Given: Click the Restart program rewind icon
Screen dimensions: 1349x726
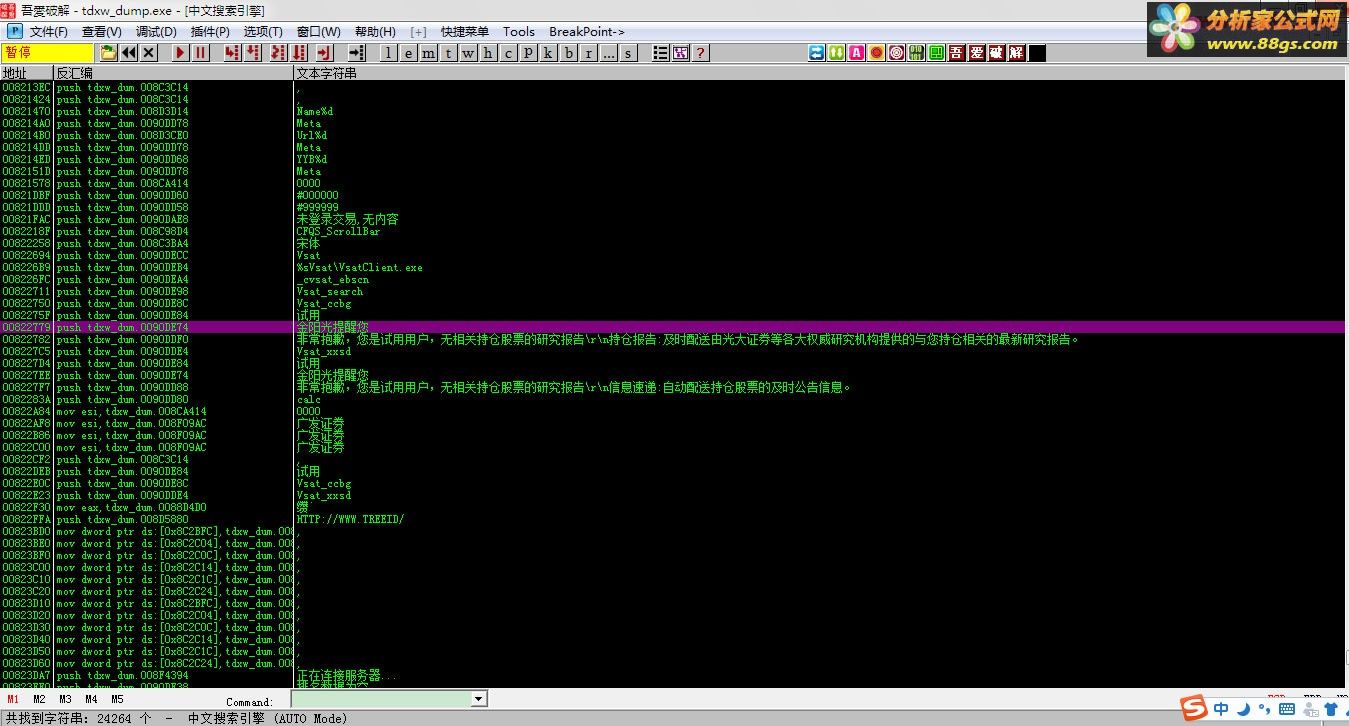Looking at the screenshot, I should tap(129, 53).
